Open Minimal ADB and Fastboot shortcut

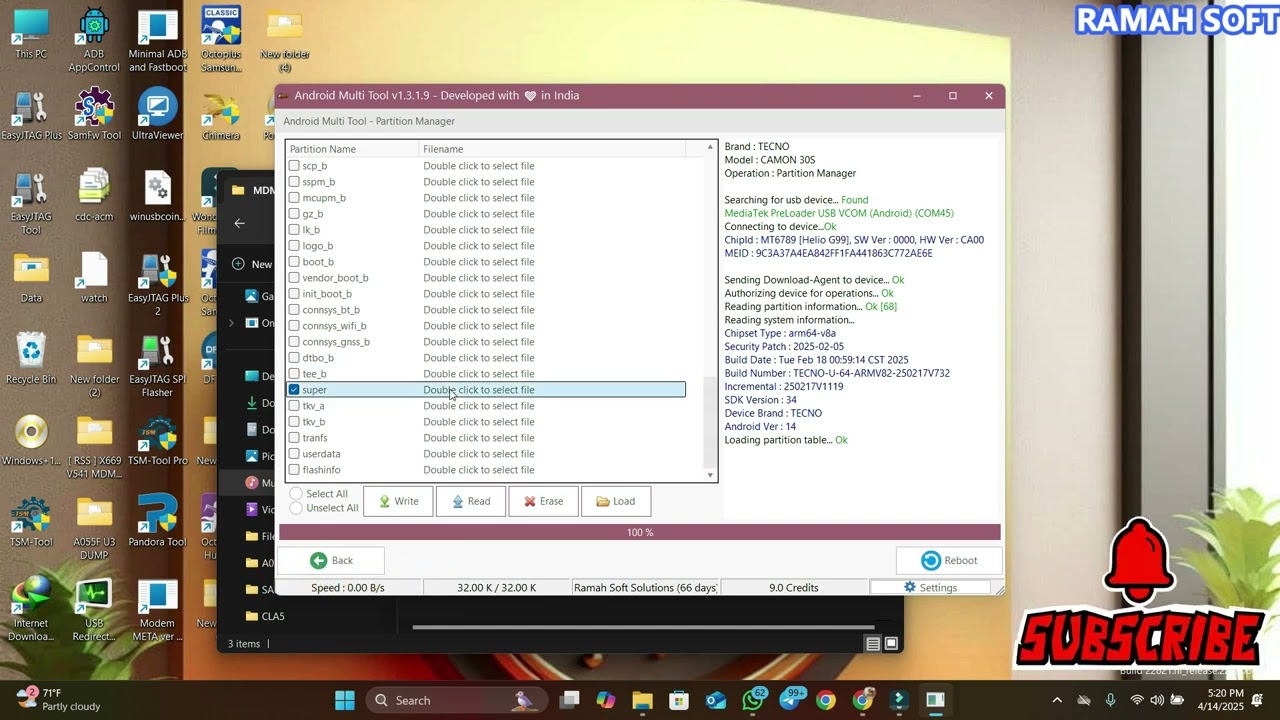[x=157, y=40]
